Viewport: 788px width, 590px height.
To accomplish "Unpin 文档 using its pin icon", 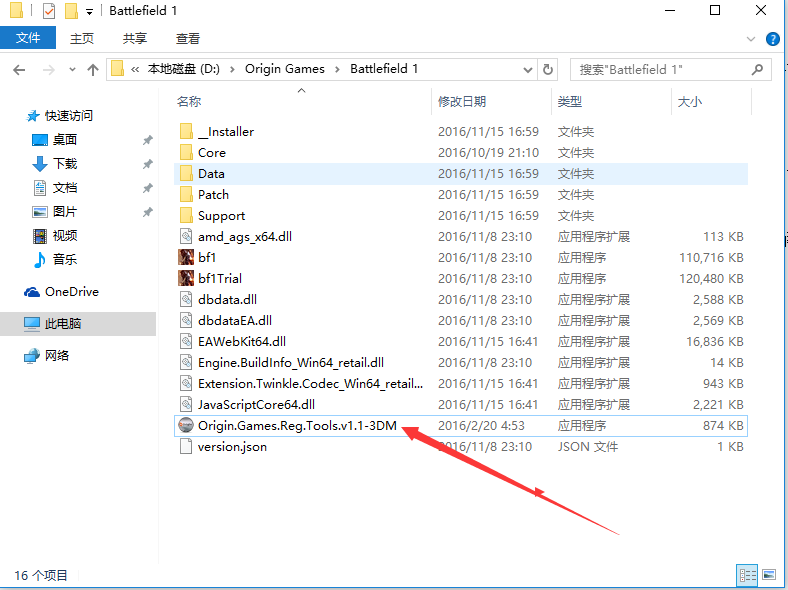I will click(x=147, y=188).
